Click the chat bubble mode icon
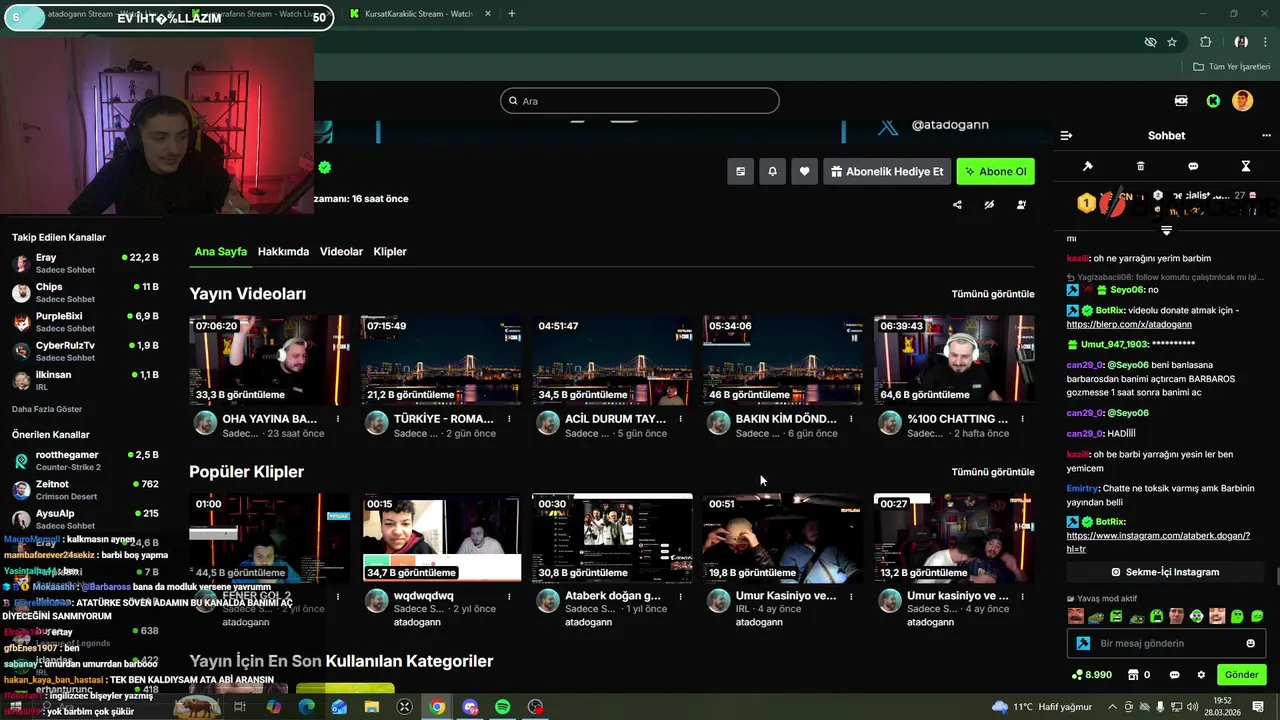Image resolution: width=1280 pixels, height=720 pixels. [x=1193, y=166]
